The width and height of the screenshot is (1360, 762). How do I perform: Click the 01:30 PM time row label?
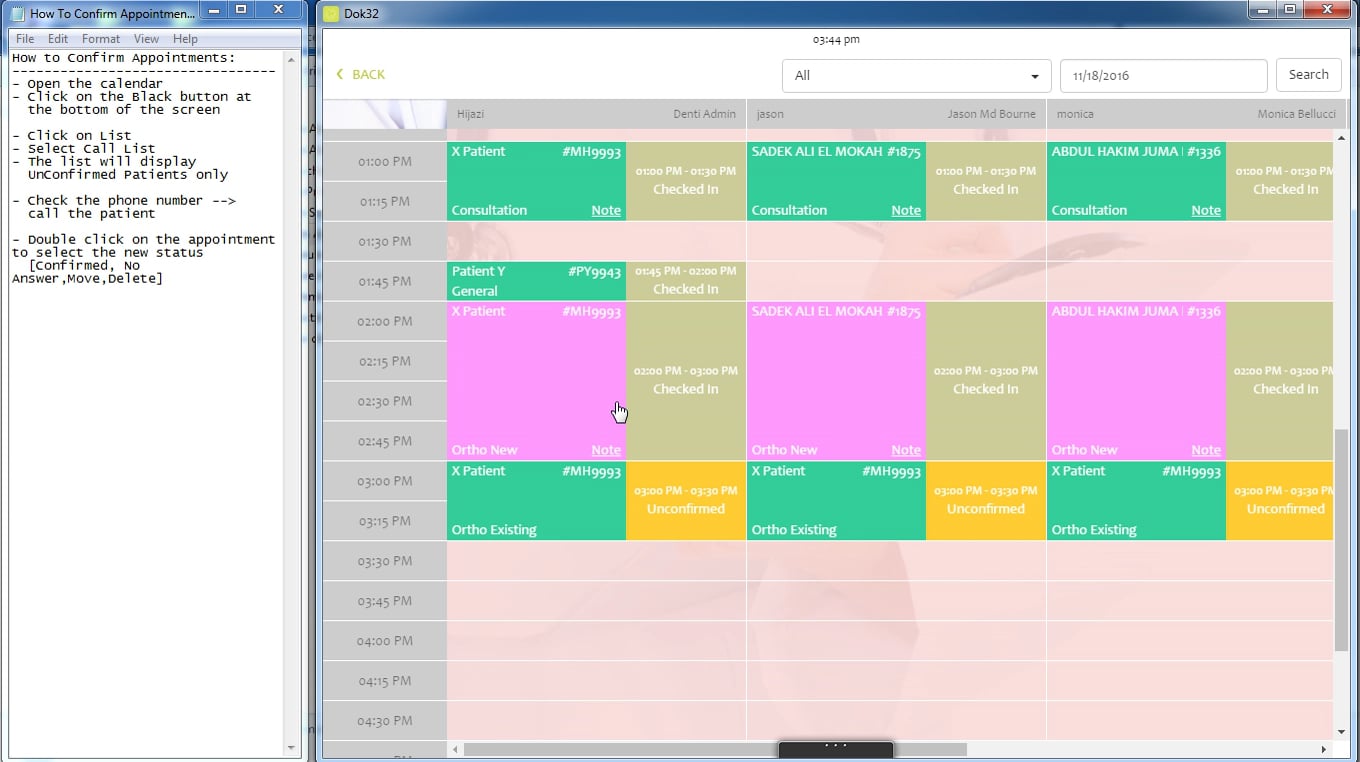tap(385, 241)
